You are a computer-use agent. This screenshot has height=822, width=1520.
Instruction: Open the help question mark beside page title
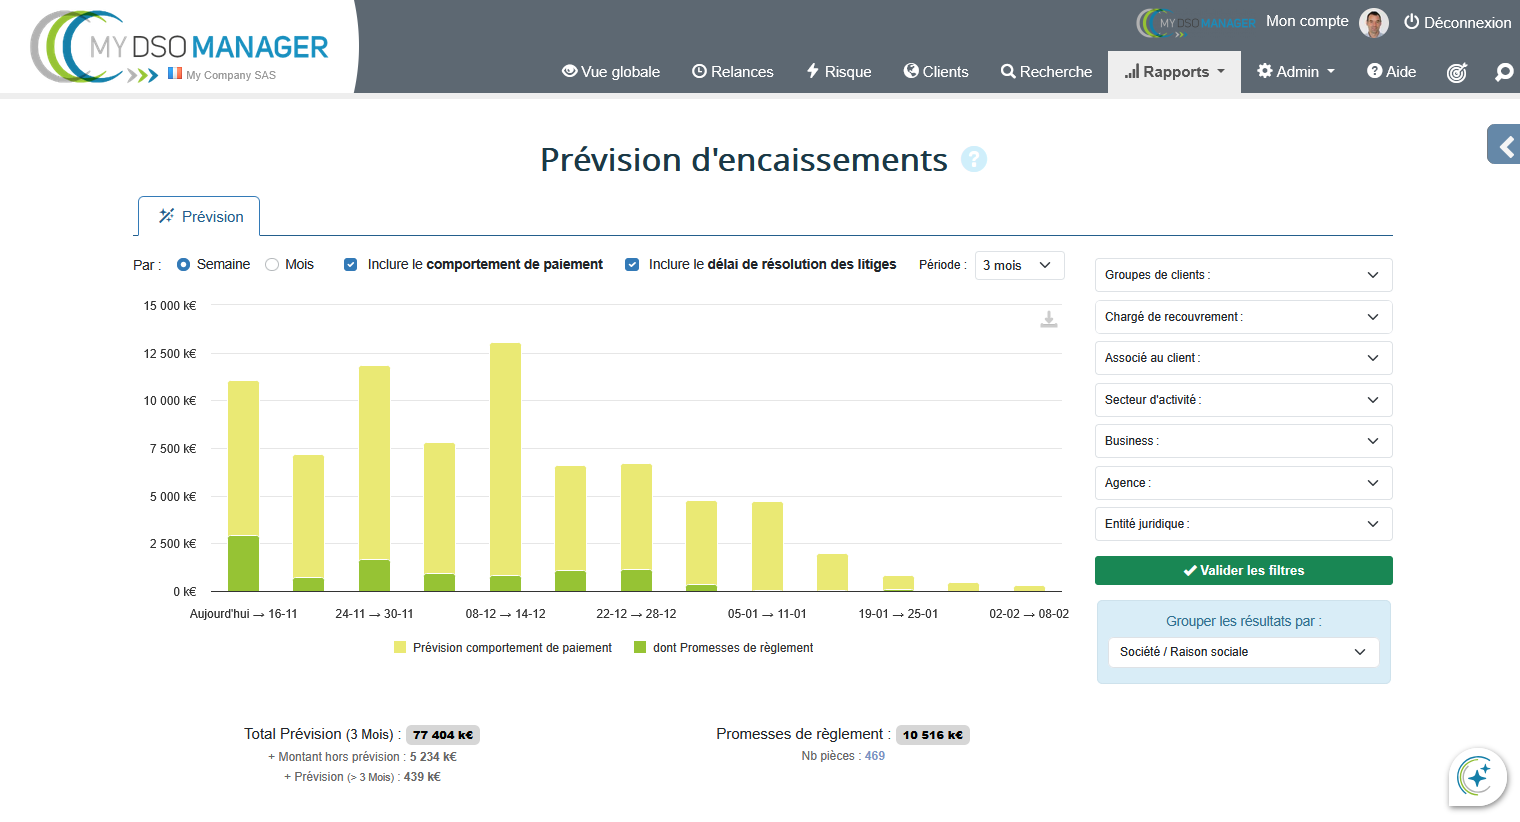(x=973, y=159)
